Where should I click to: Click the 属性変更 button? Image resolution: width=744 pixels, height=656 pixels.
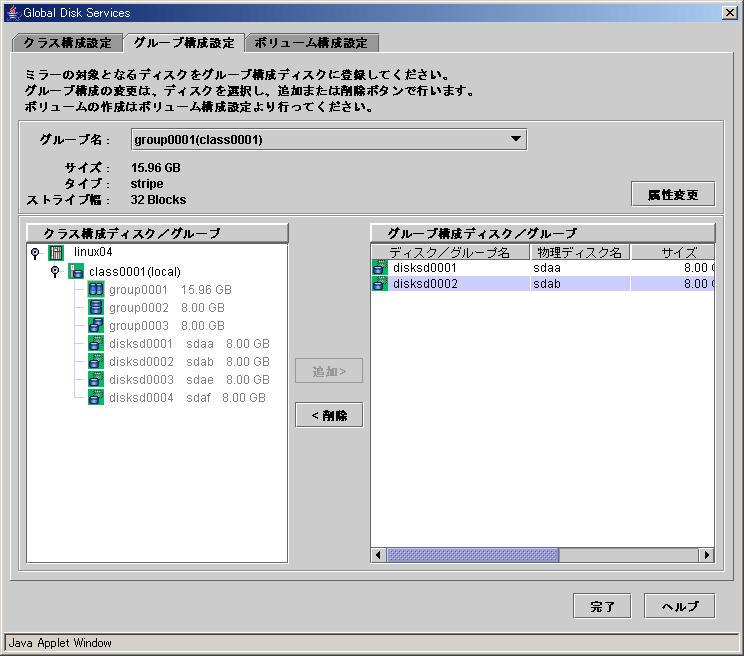click(x=672, y=195)
